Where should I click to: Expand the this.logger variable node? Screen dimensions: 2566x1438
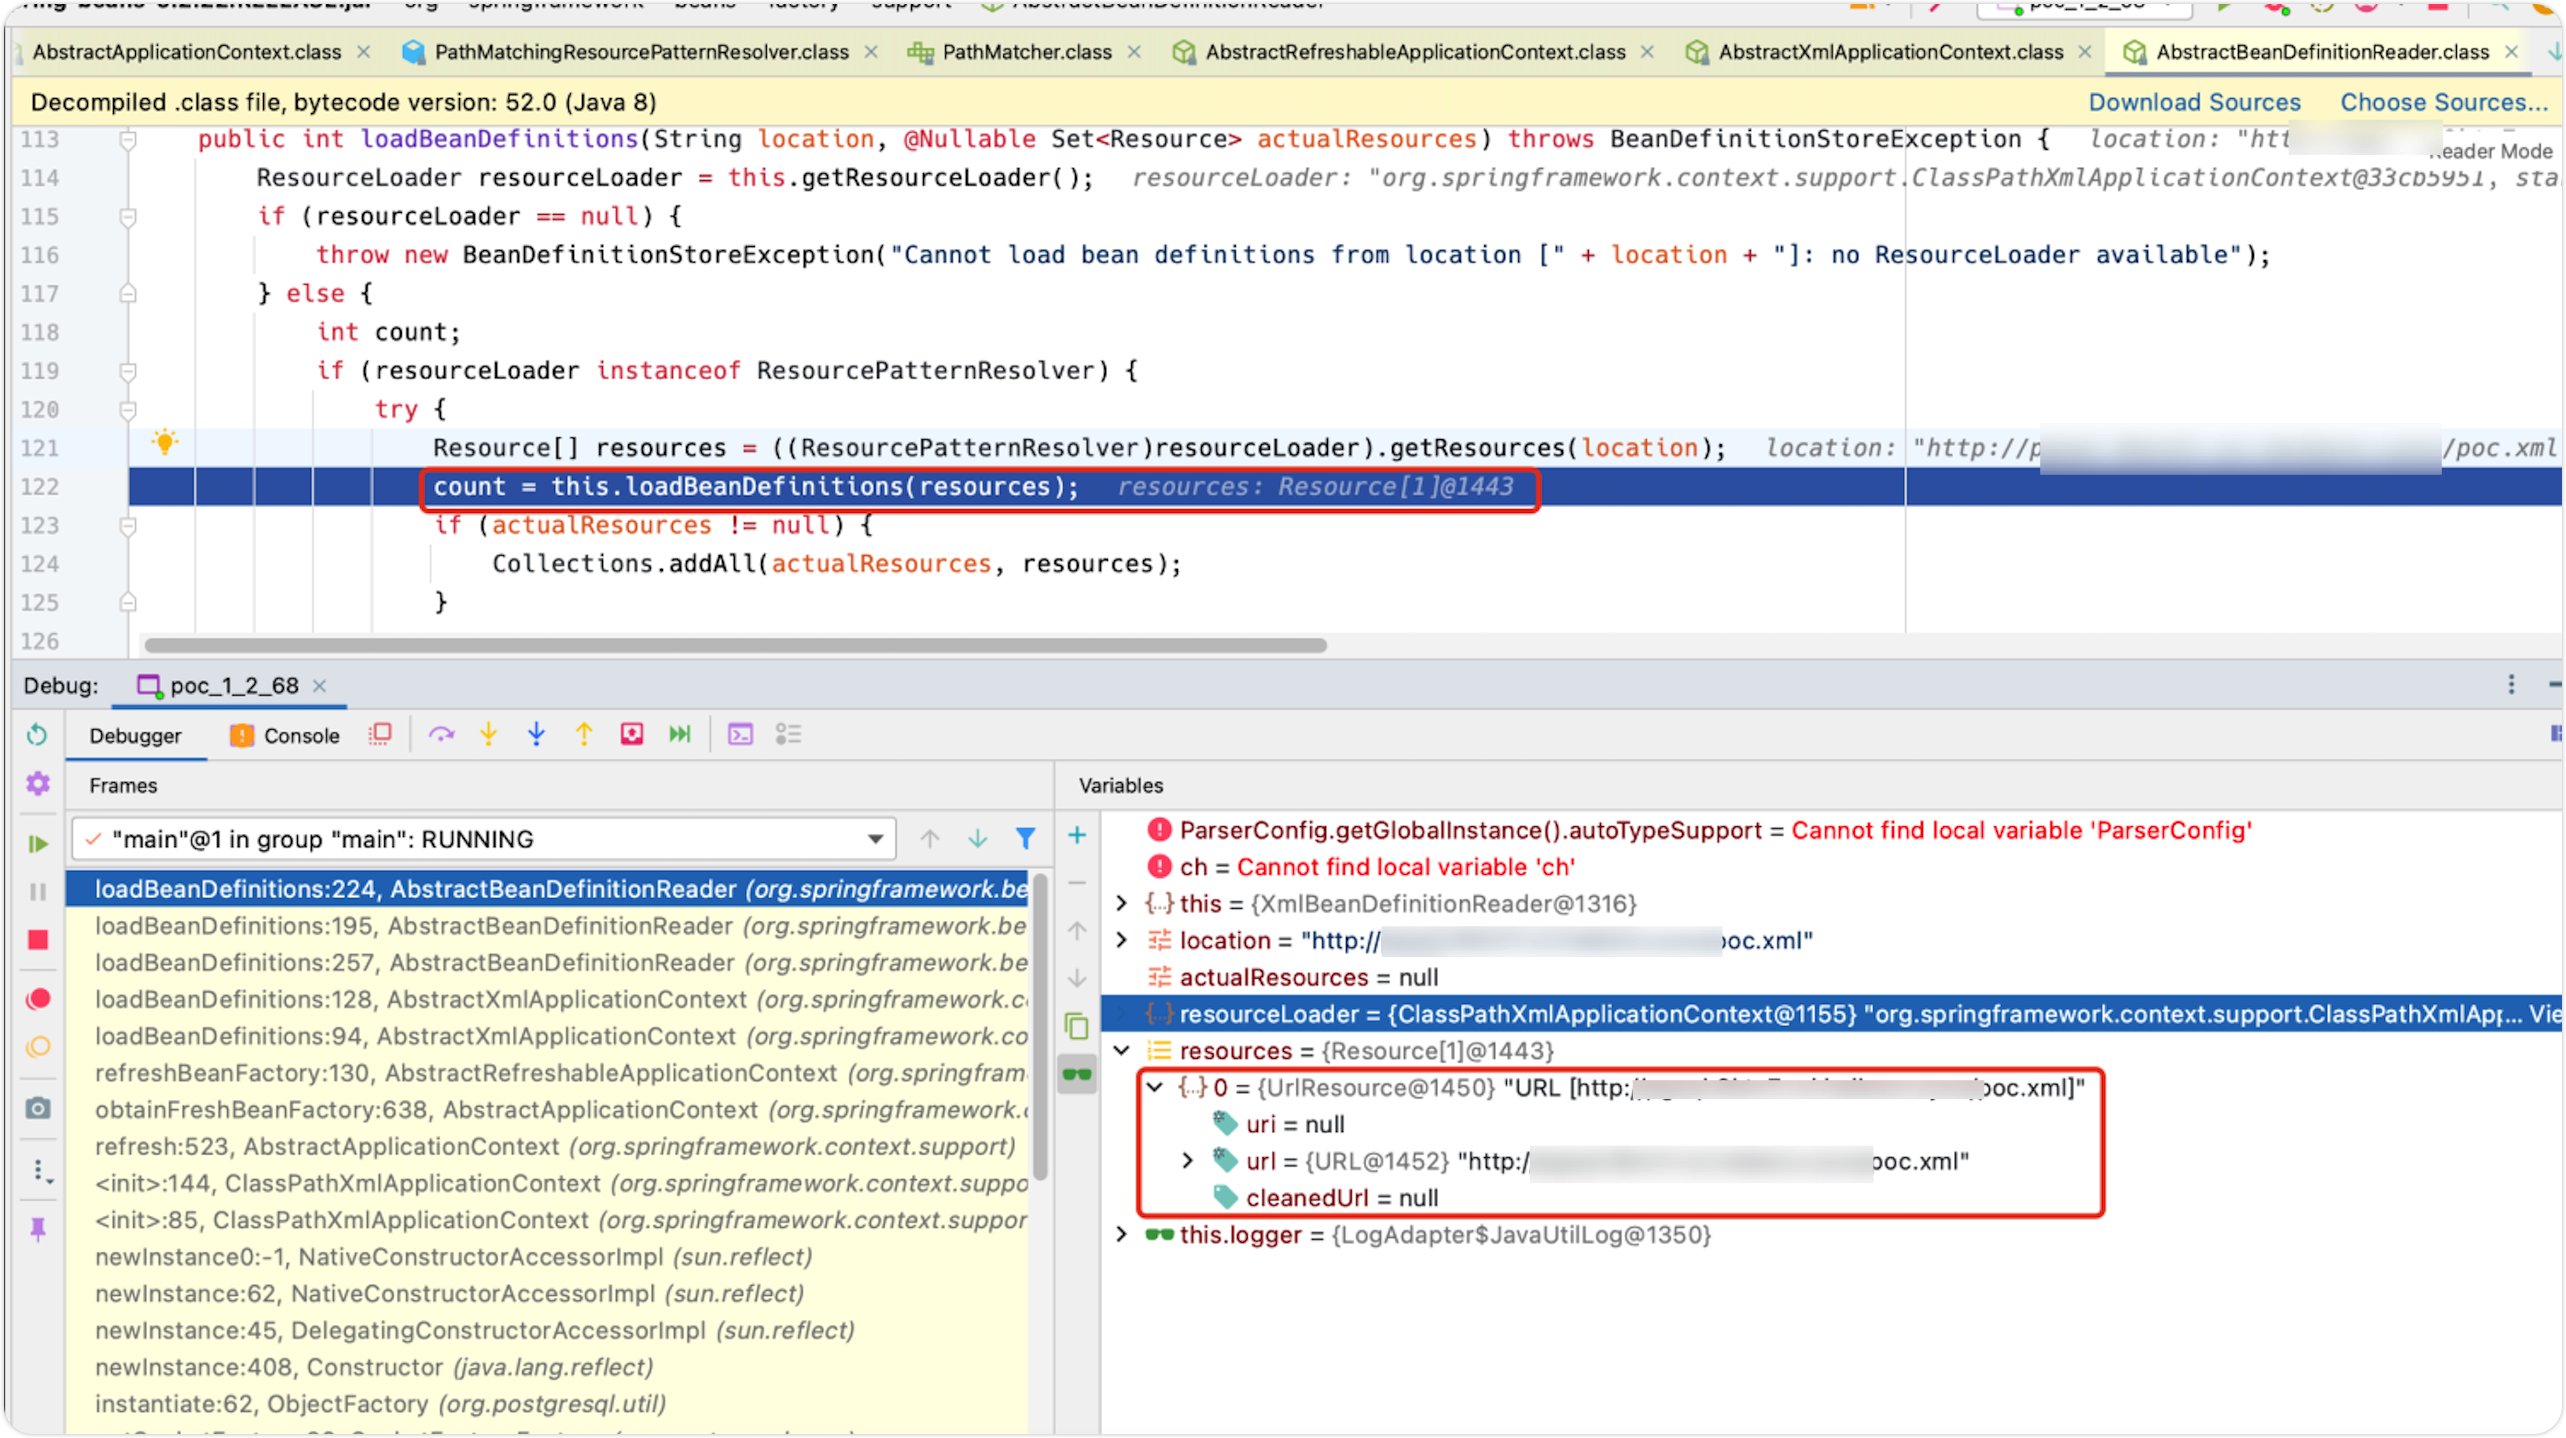pyautogui.click(x=1122, y=1234)
